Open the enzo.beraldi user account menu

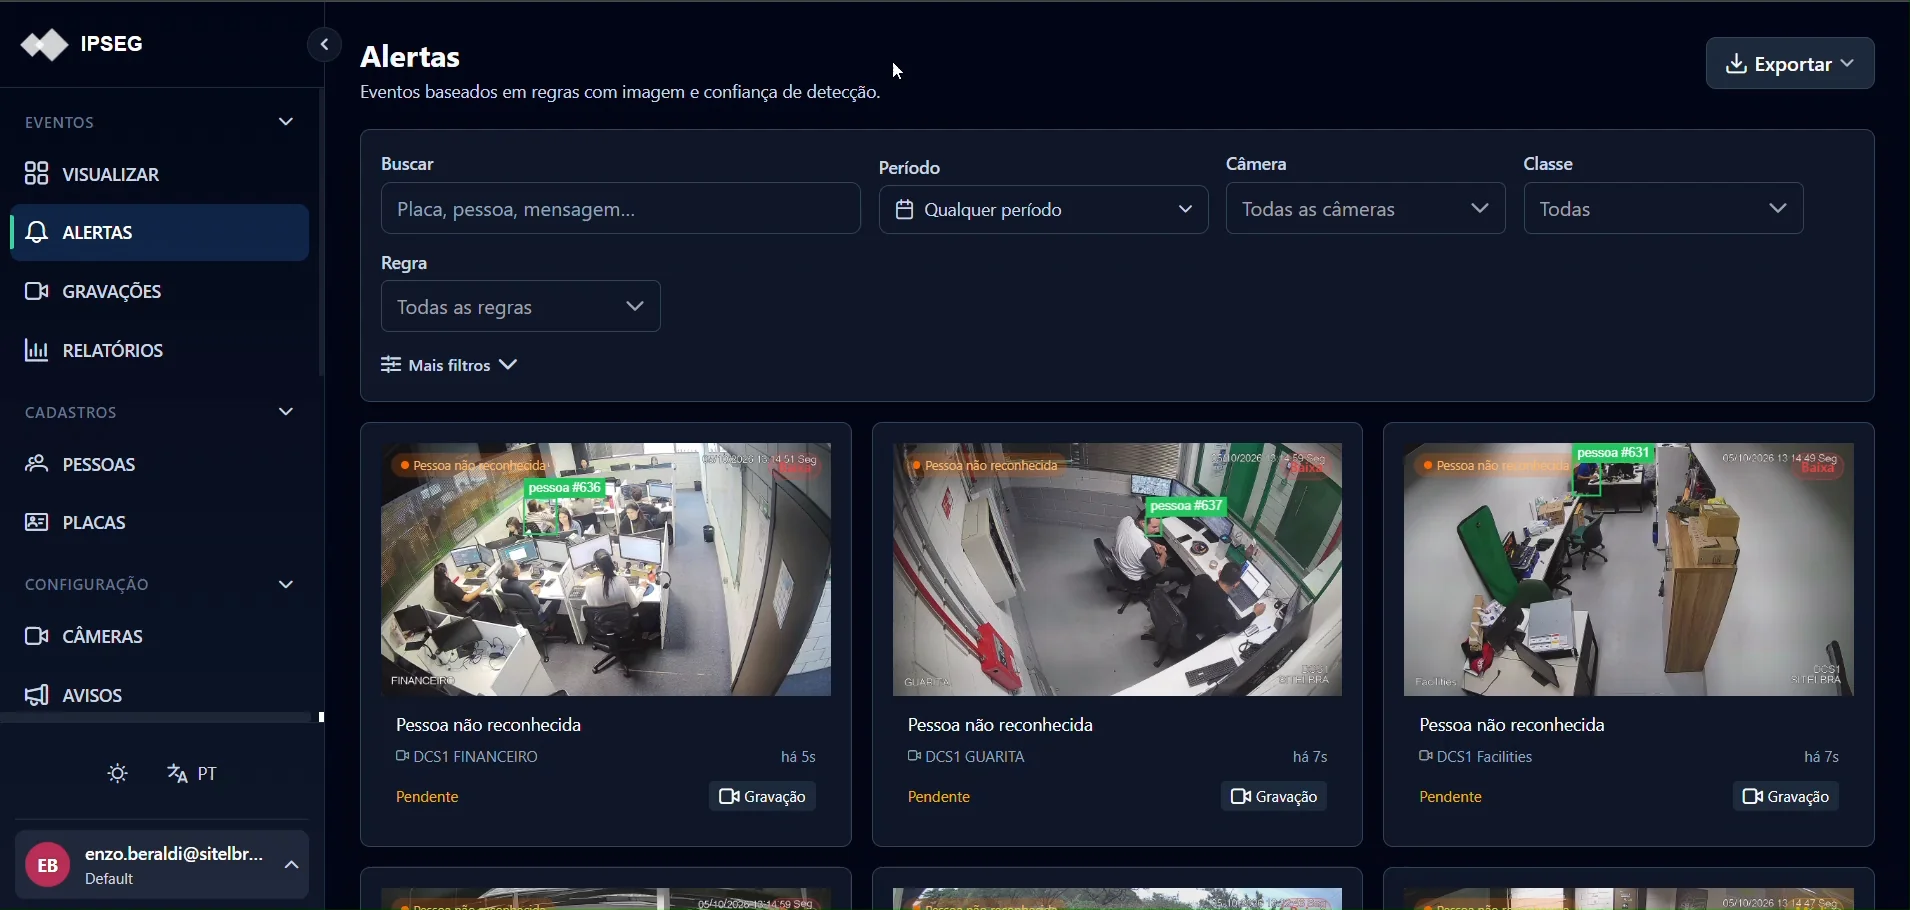click(x=161, y=866)
